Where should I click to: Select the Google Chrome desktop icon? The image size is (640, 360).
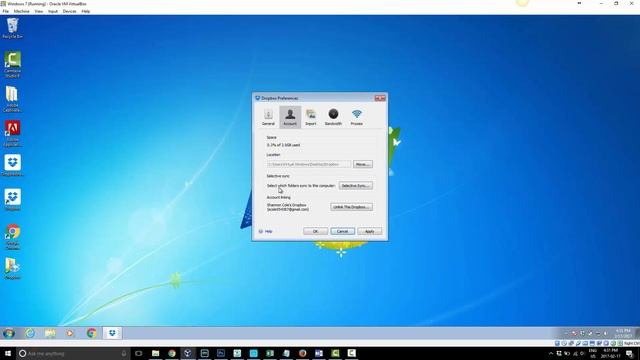12,237
